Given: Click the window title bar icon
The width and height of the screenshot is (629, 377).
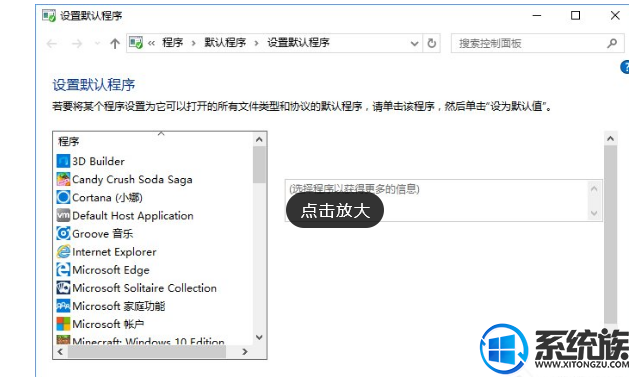Looking at the screenshot, I should (49, 16).
